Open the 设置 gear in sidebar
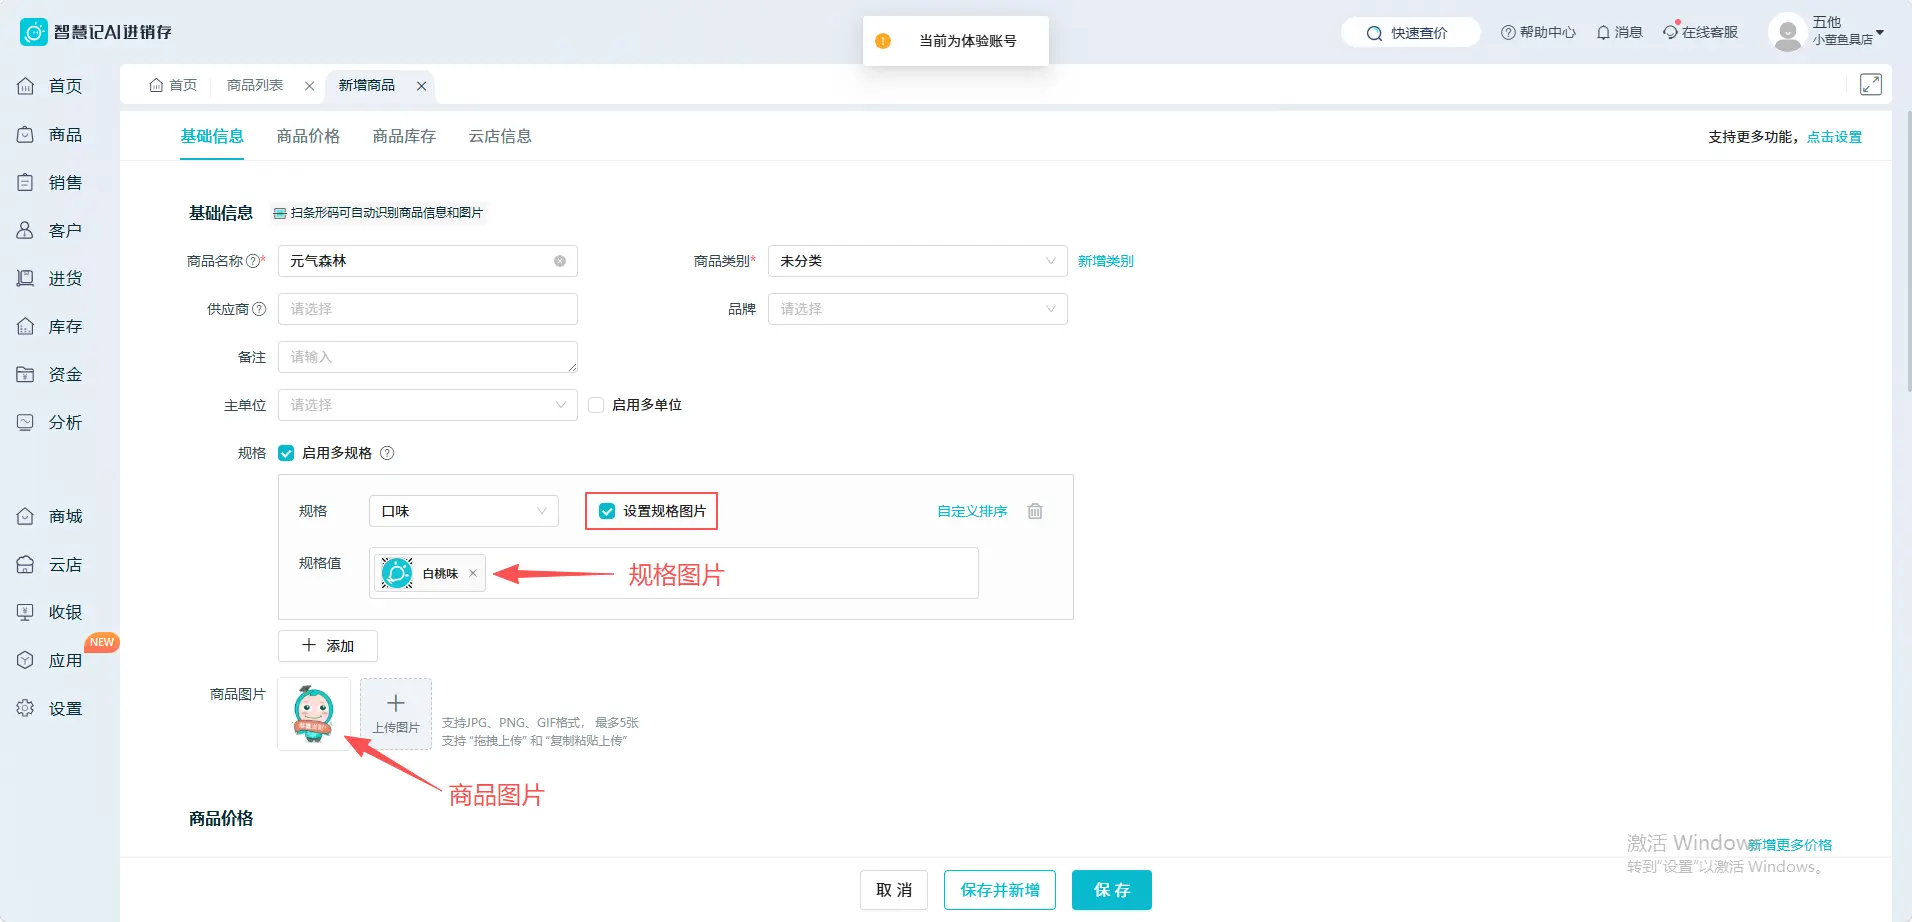The width and height of the screenshot is (1912, 922). [26, 708]
